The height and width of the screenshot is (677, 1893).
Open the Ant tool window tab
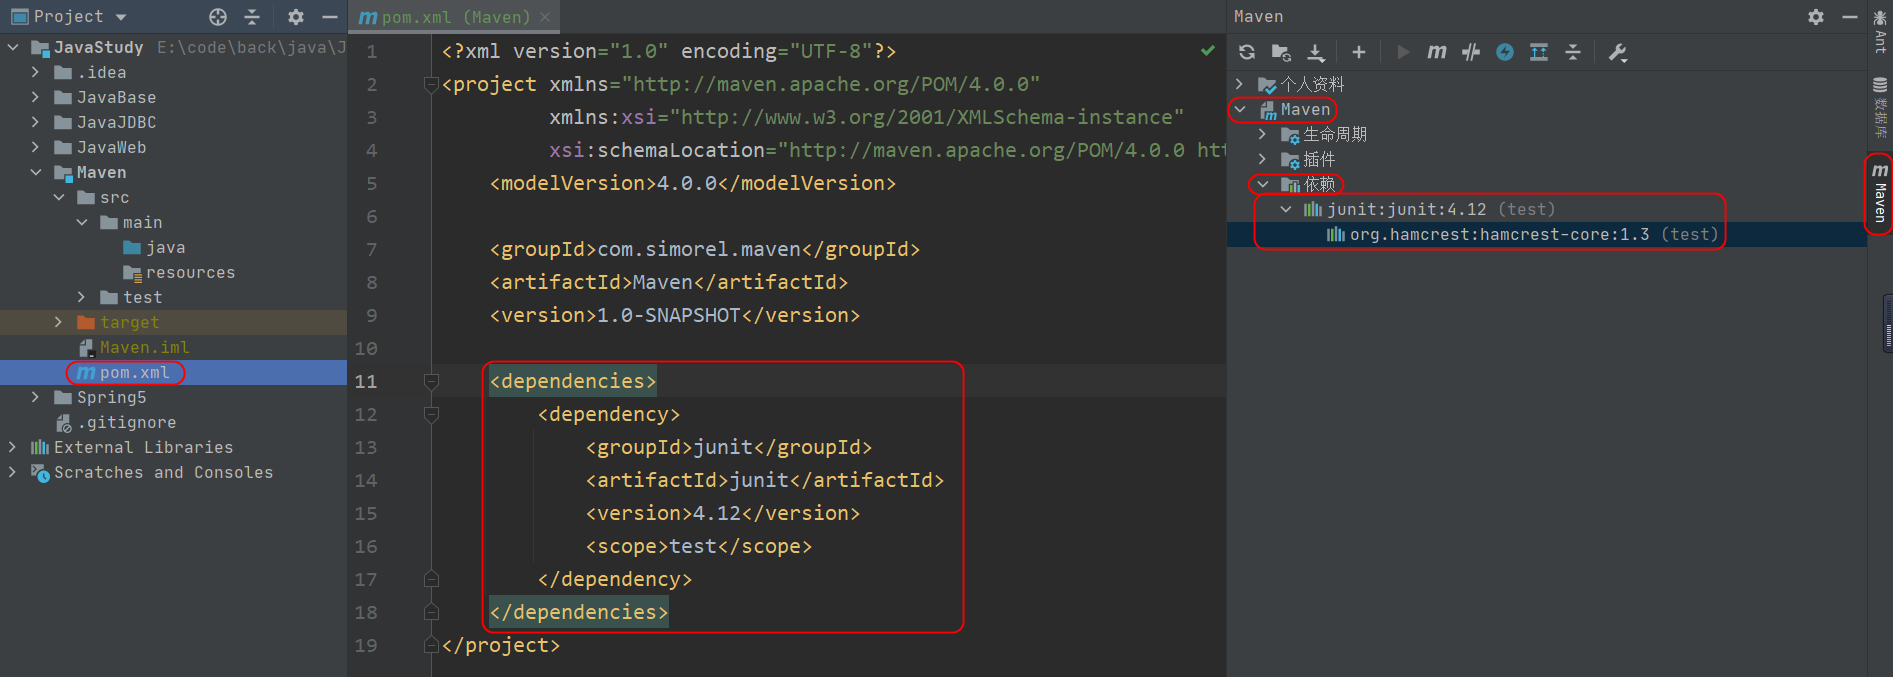[1880, 31]
